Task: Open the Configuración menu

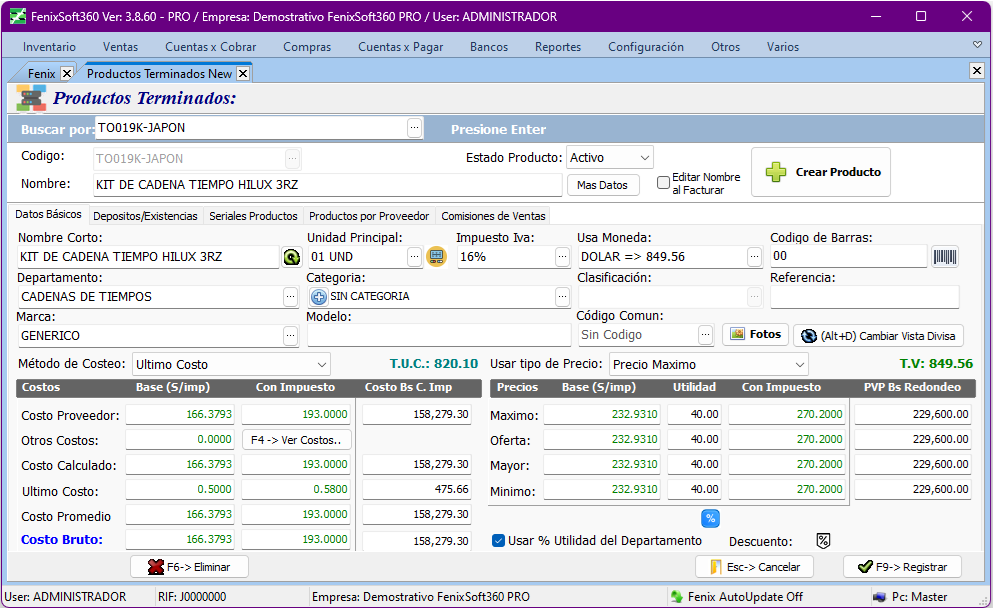Action: (646, 47)
